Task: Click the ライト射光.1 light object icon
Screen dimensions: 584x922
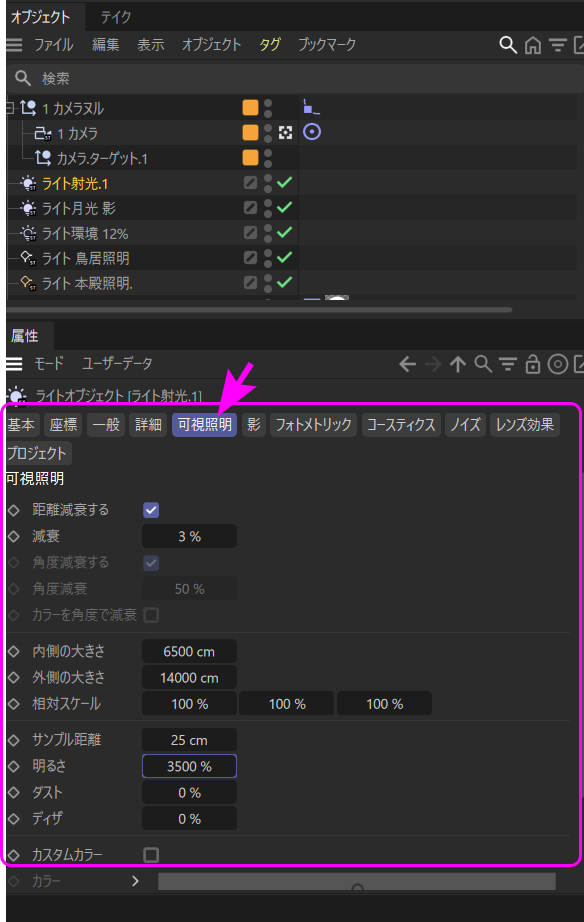Action: click(x=28, y=183)
